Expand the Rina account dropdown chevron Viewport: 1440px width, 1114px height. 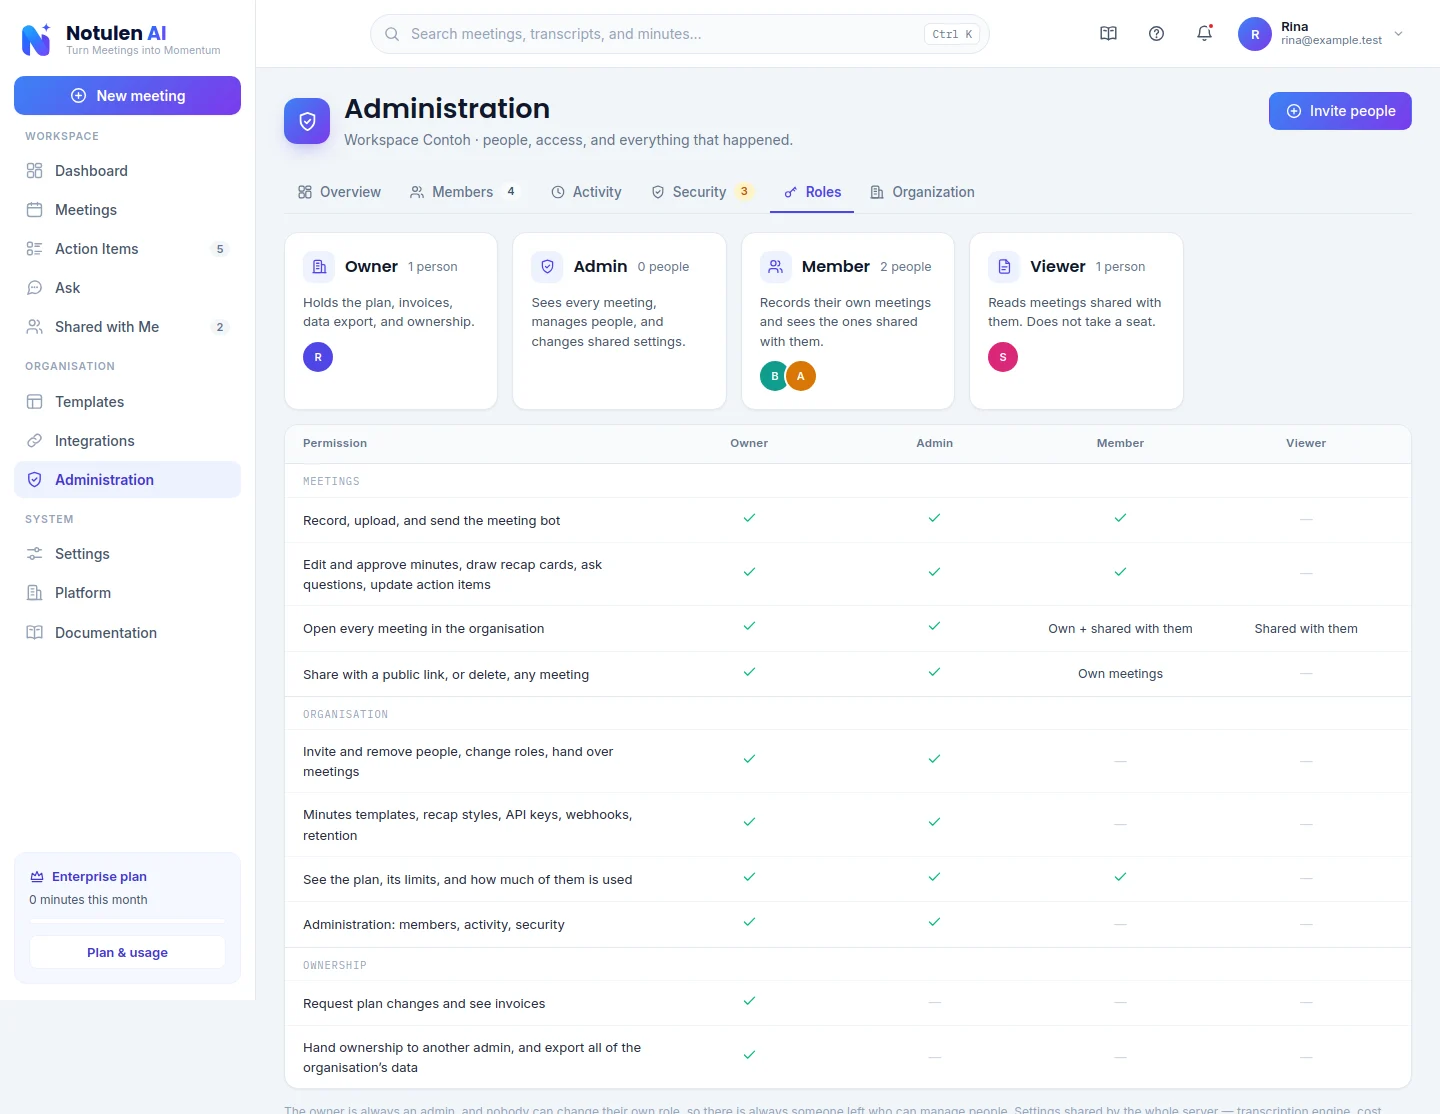click(x=1398, y=34)
